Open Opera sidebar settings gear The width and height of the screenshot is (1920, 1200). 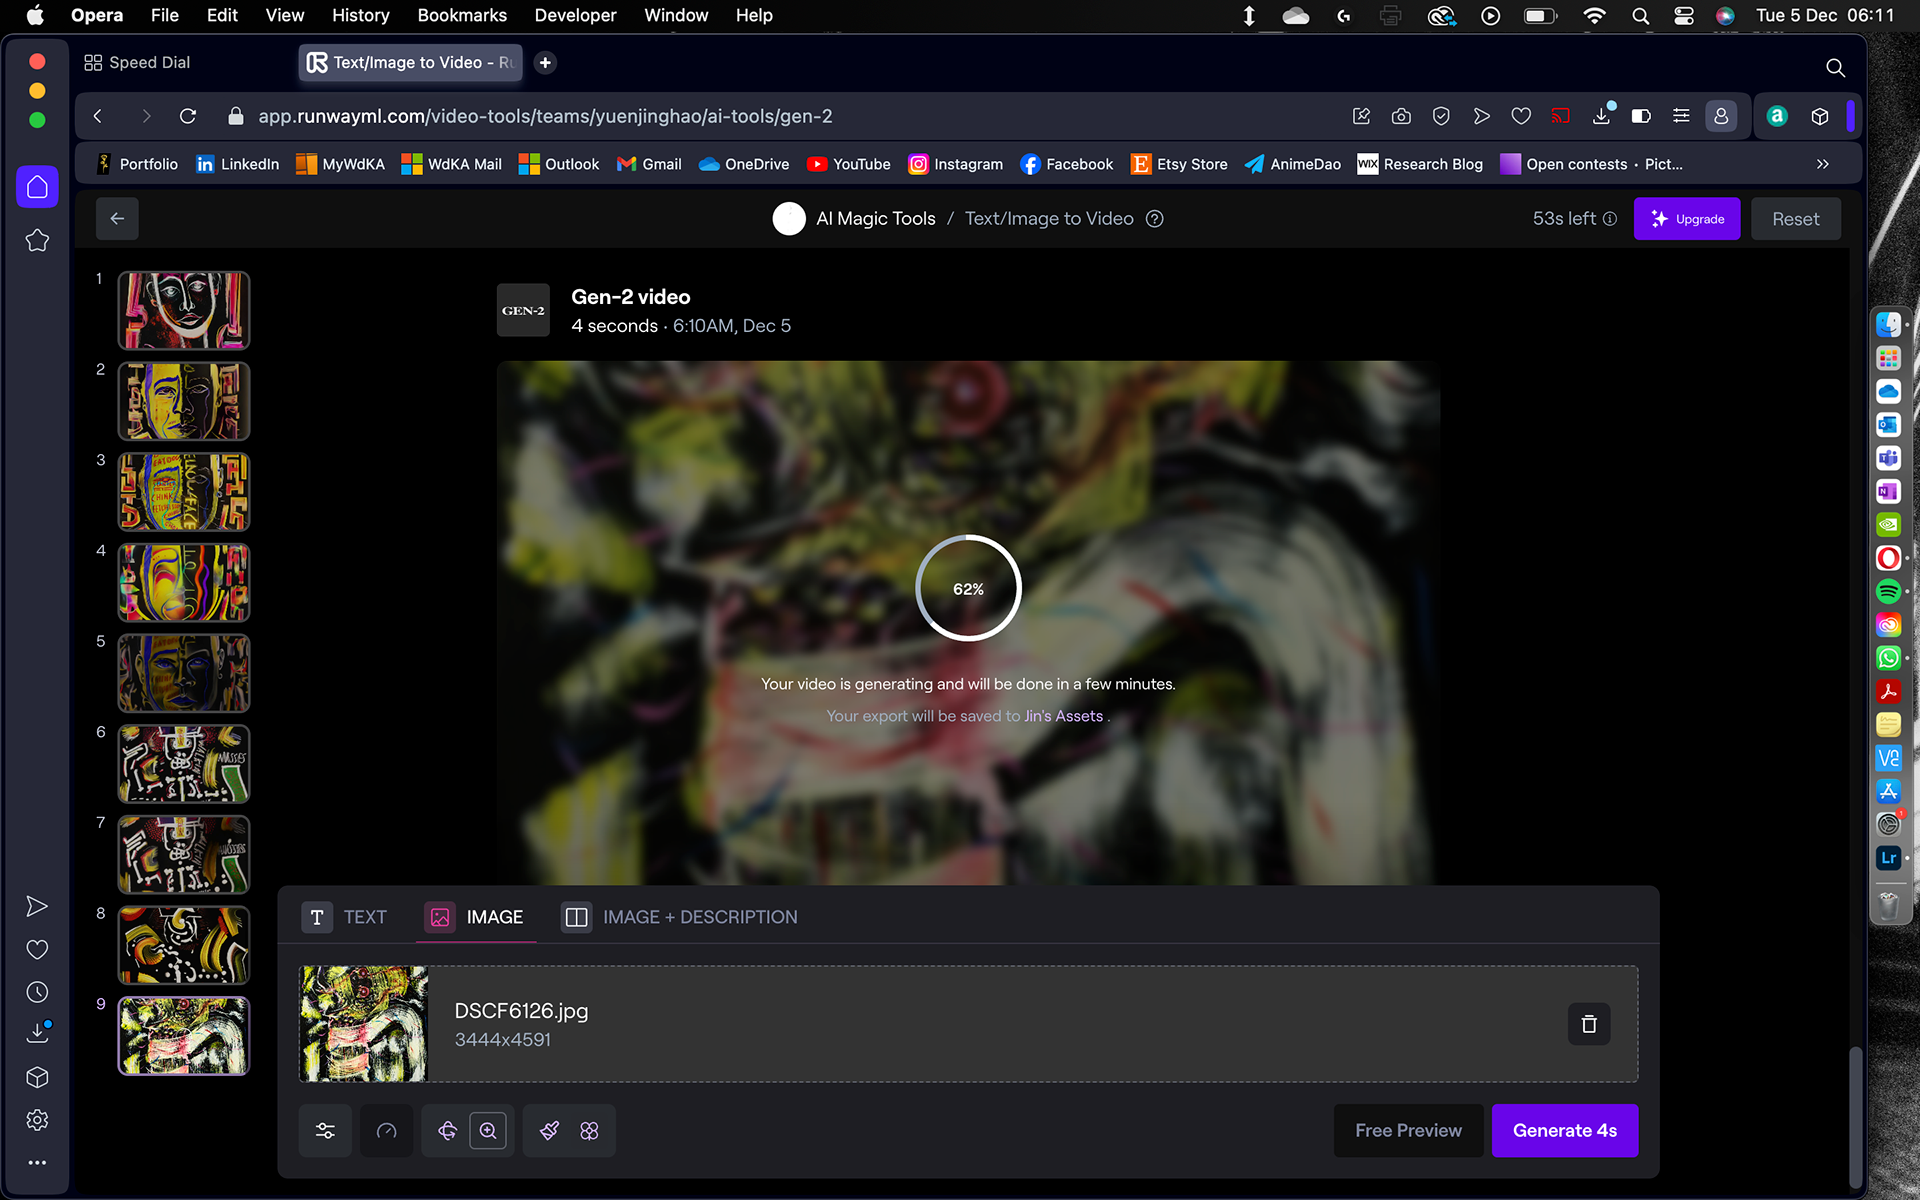37,1120
